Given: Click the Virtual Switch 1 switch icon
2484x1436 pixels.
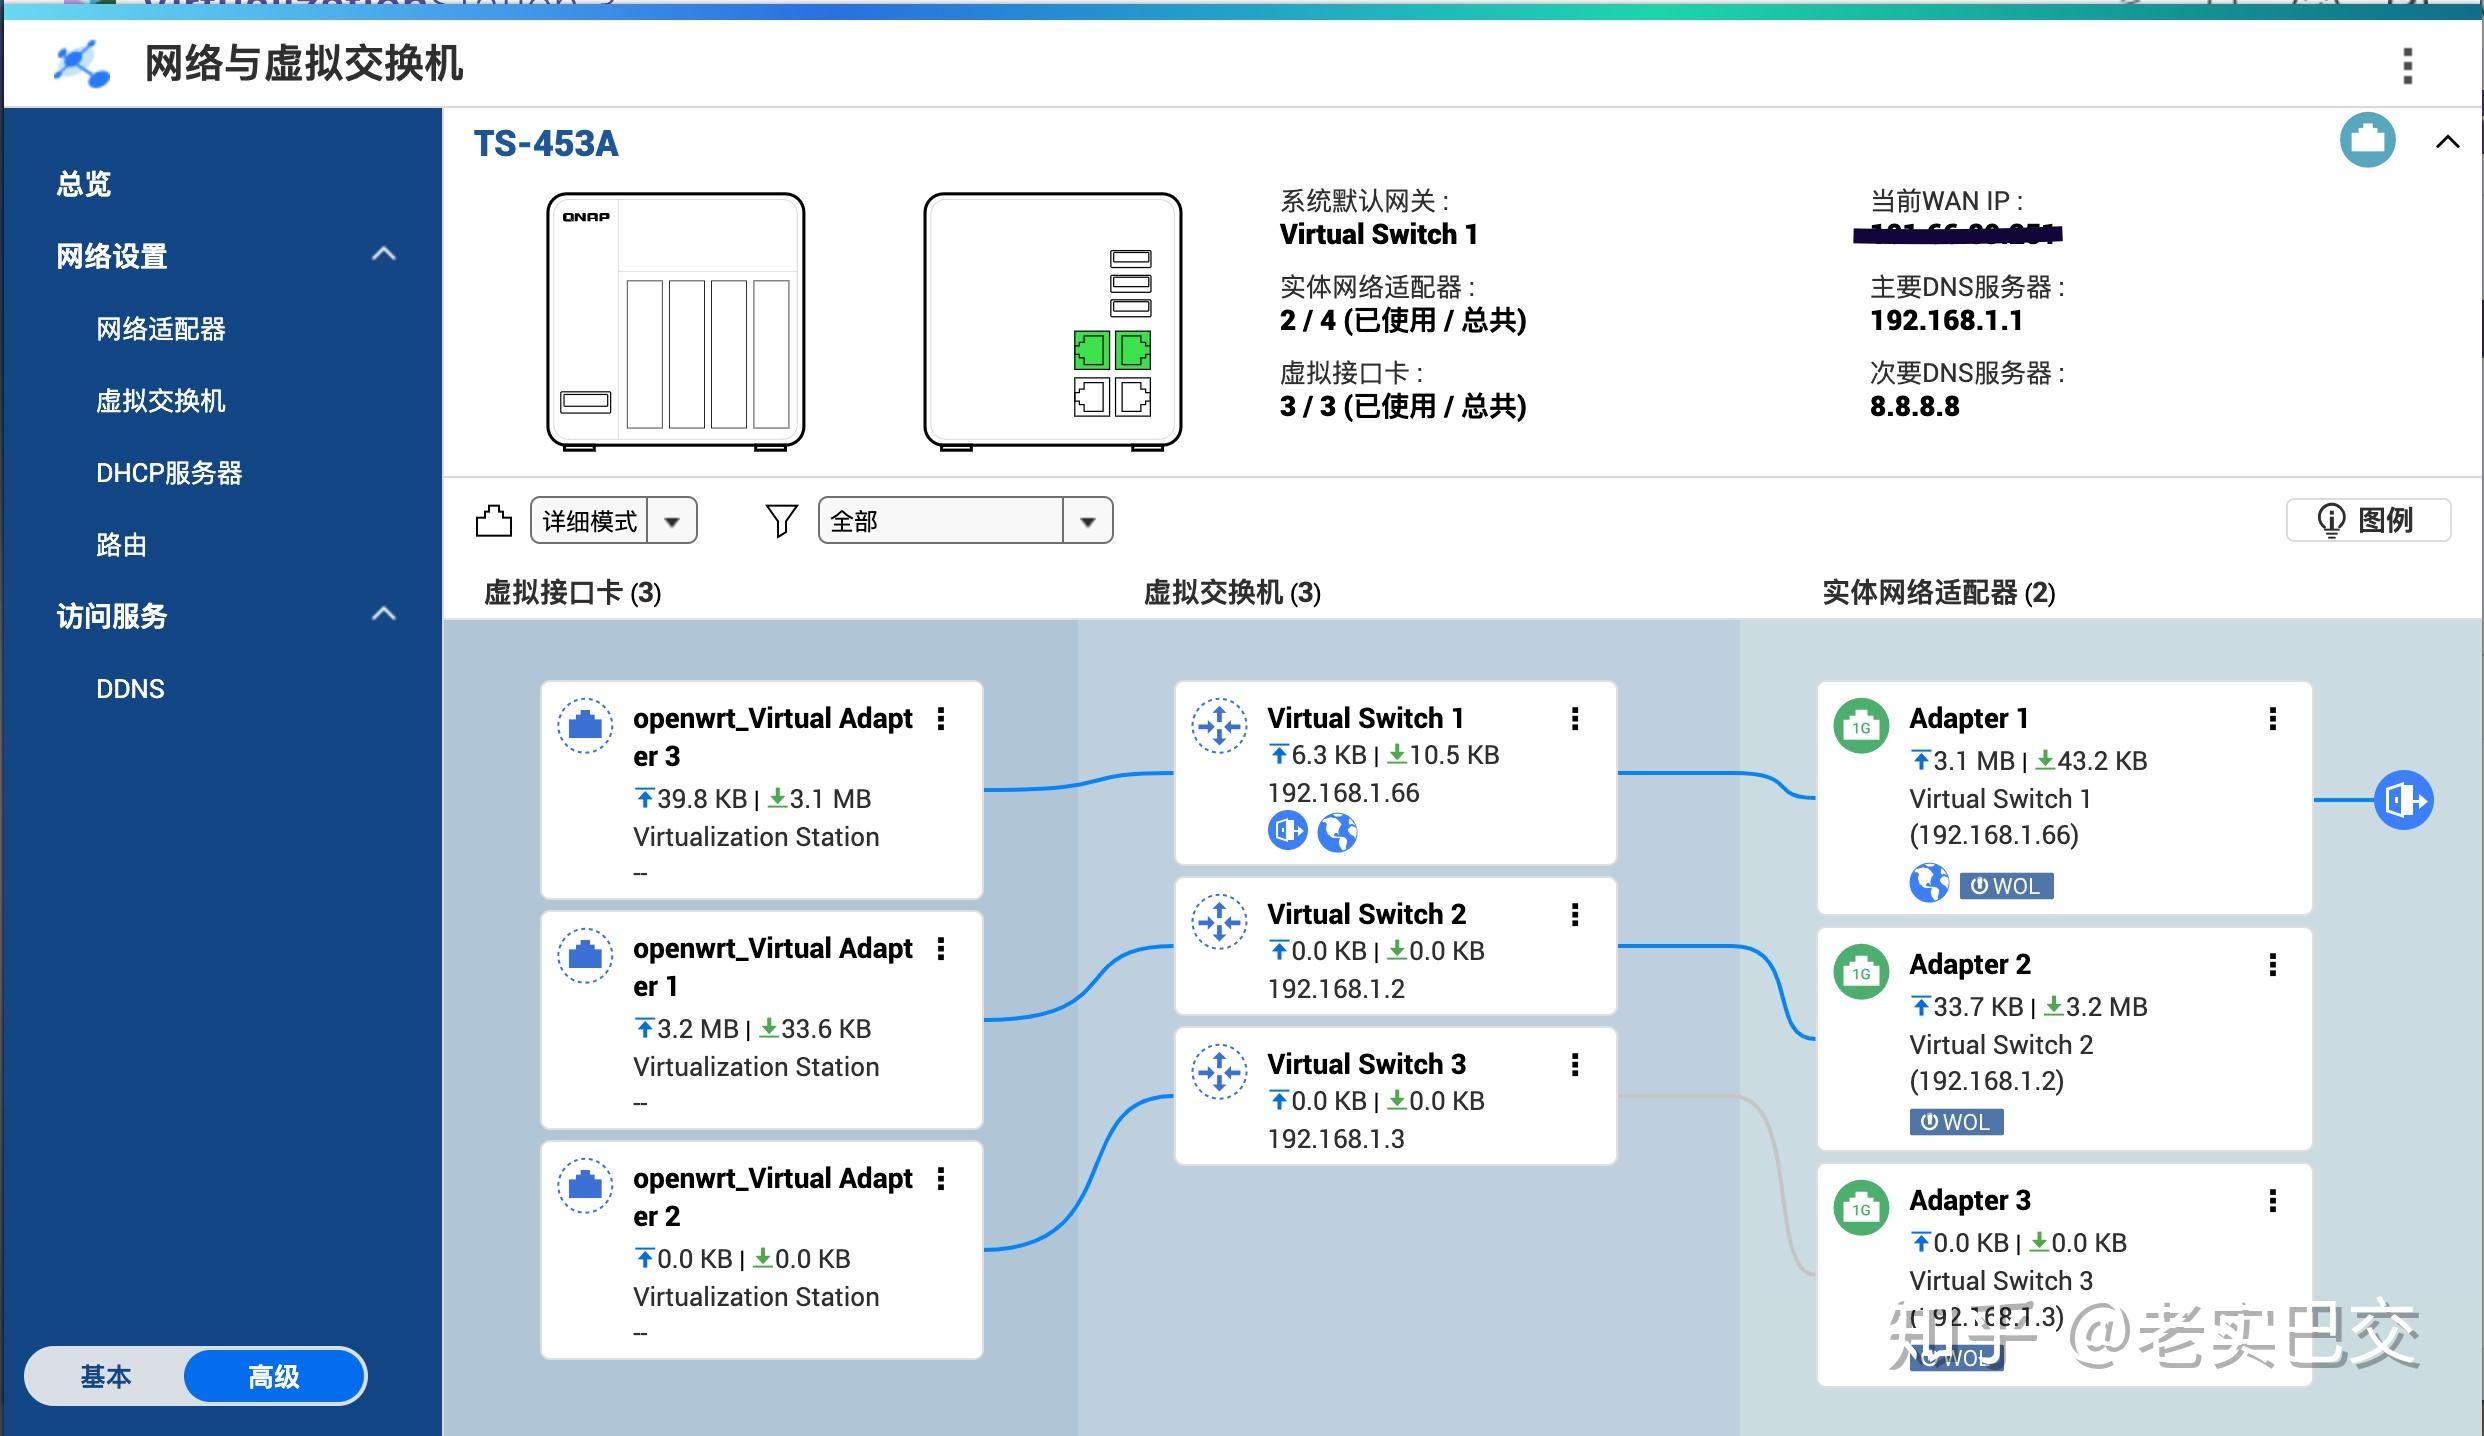Looking at the screenshot, I should 1219,725.
